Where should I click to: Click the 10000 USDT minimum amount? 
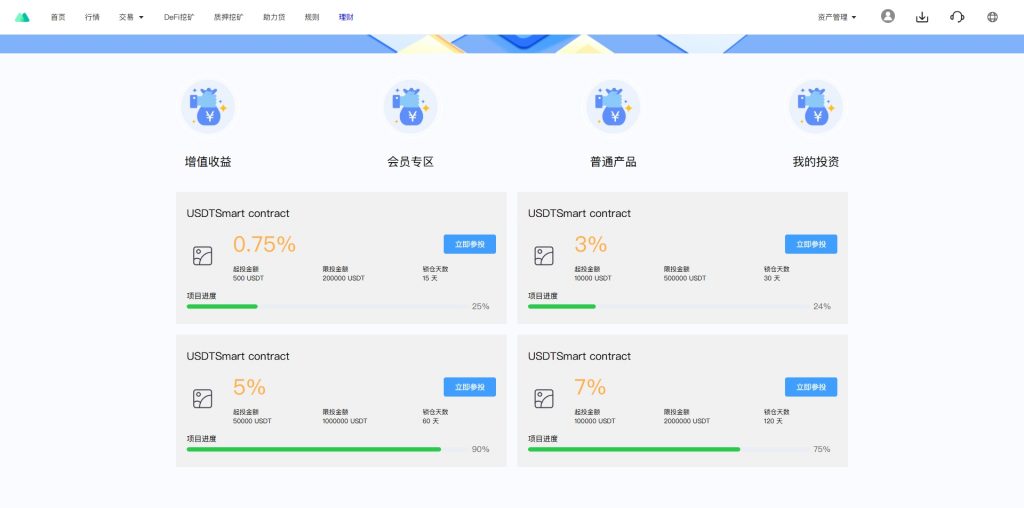tap(593, 278)
